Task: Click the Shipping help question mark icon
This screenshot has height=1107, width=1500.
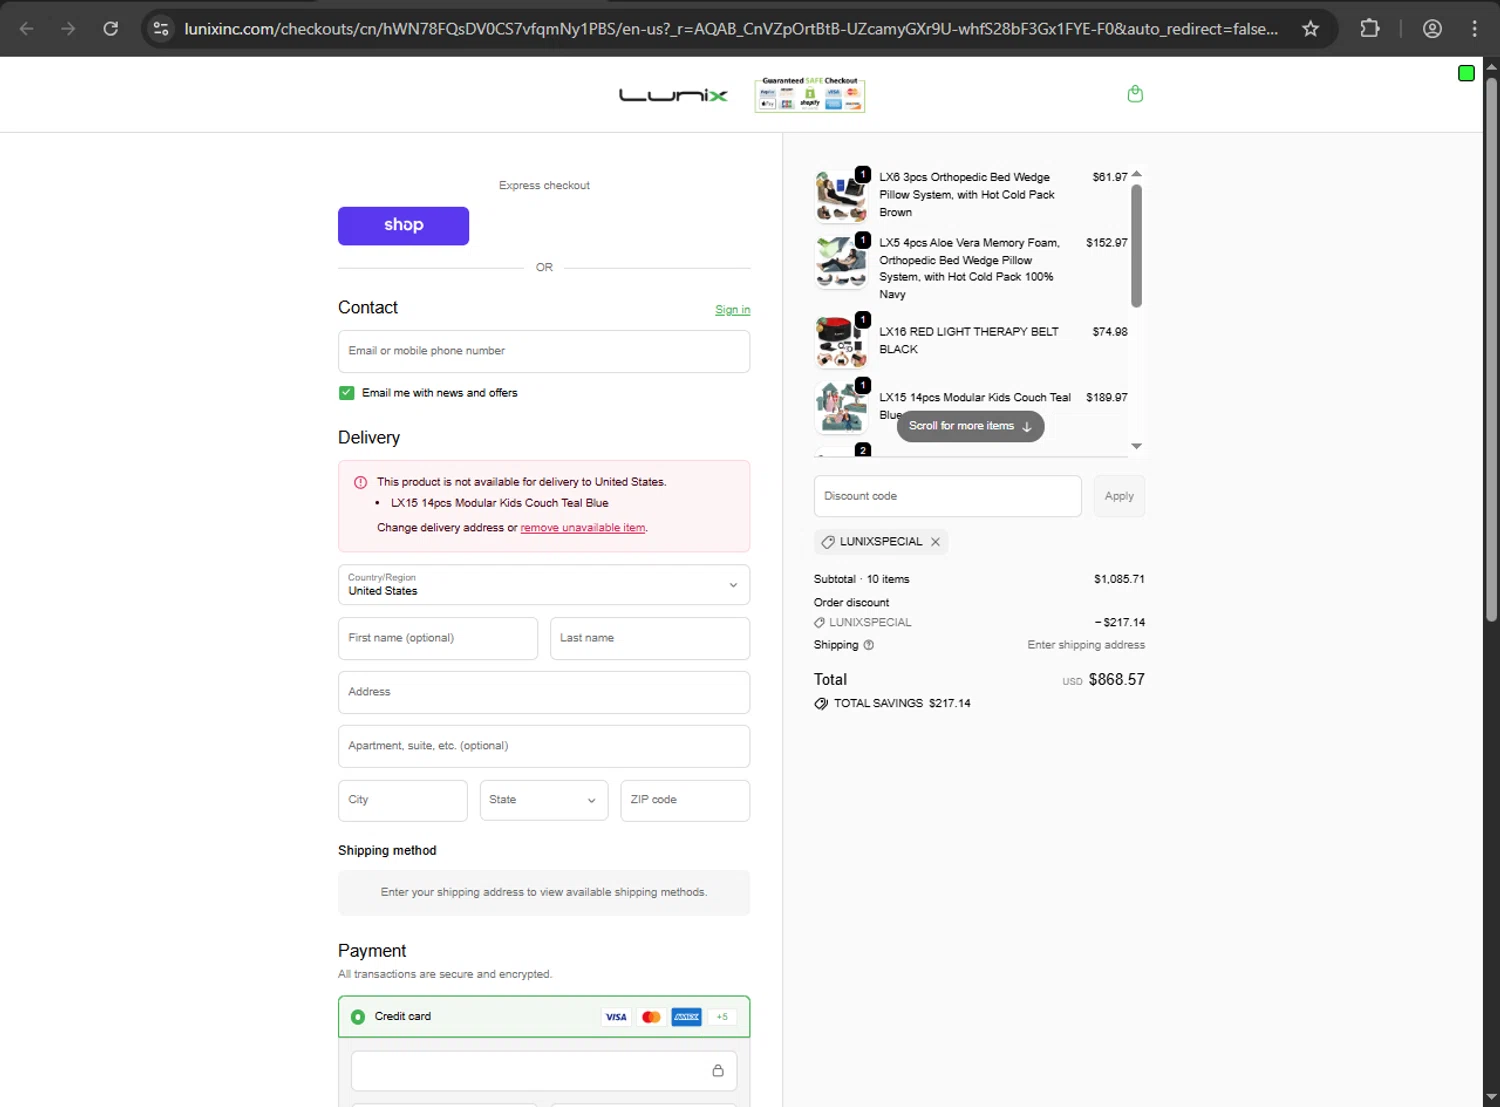Action: pyautogui.click(x=868, y=645)
